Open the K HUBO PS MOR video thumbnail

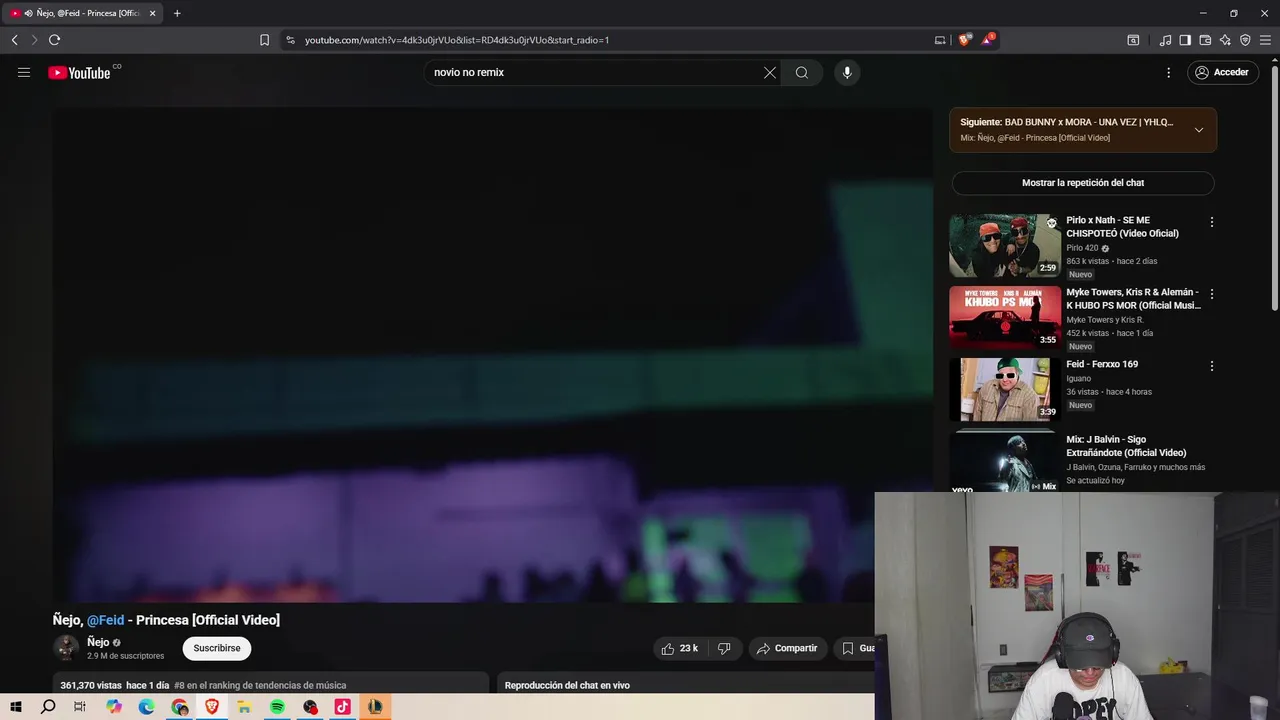point(1005,317)
